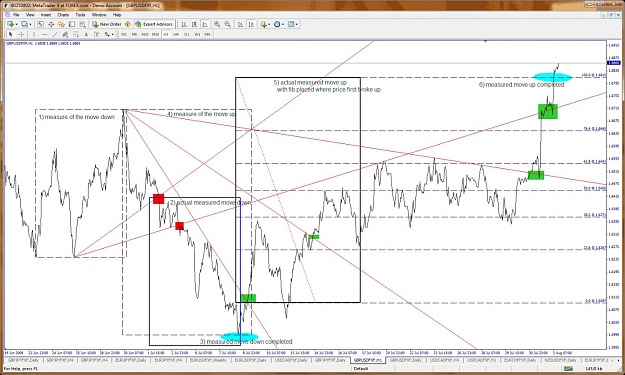Open the Window menu
Screen dimensions: 625x375
(x=99, y=15)
